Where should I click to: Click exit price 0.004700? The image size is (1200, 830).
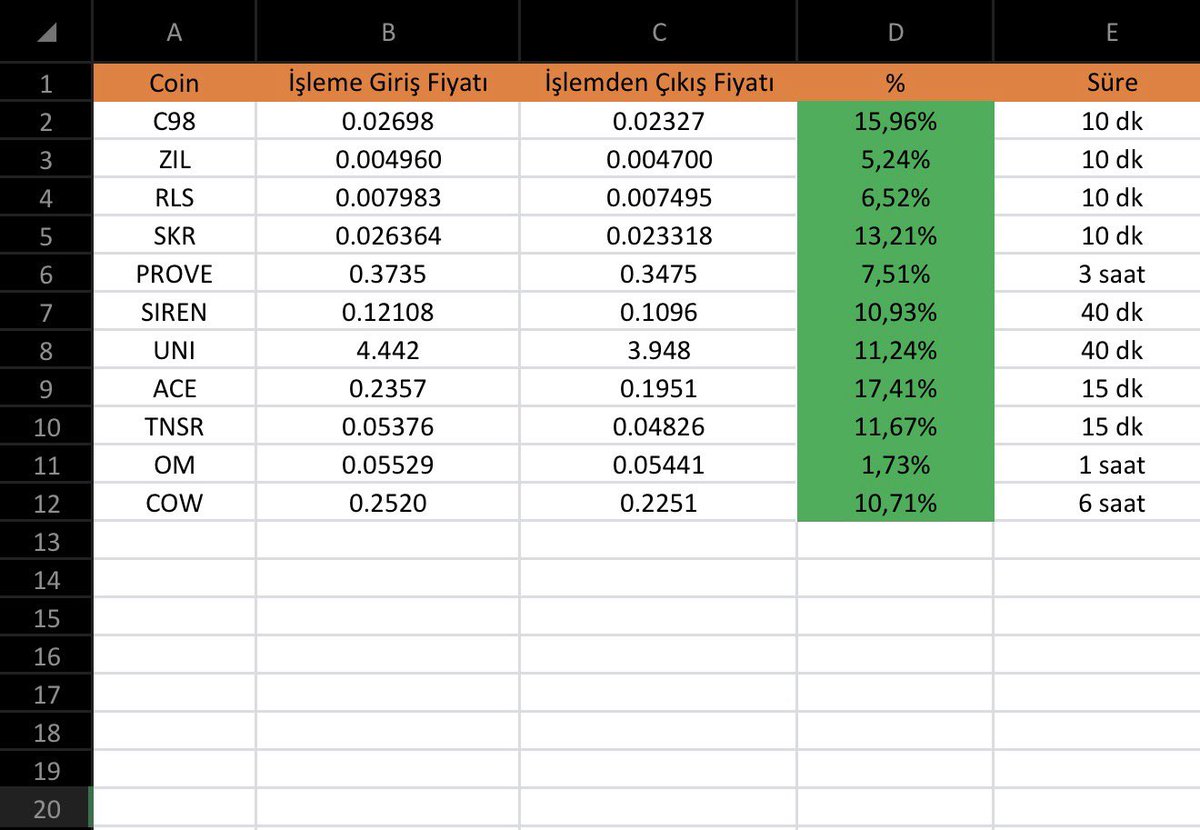658,159
